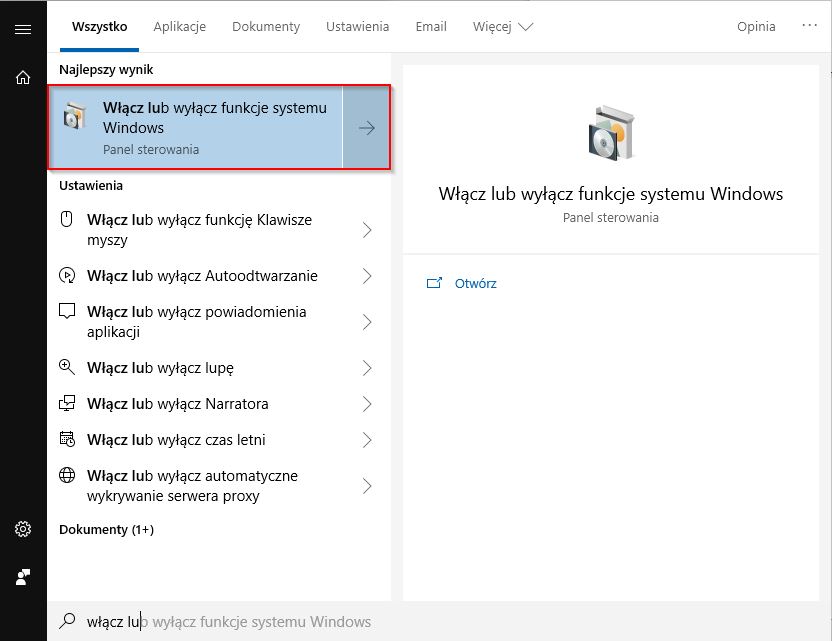The width and height of the screenshot is (832, 641).
Task: Click the notification icon beside powiadomienia aplikacji
Action: coord(66,311)
